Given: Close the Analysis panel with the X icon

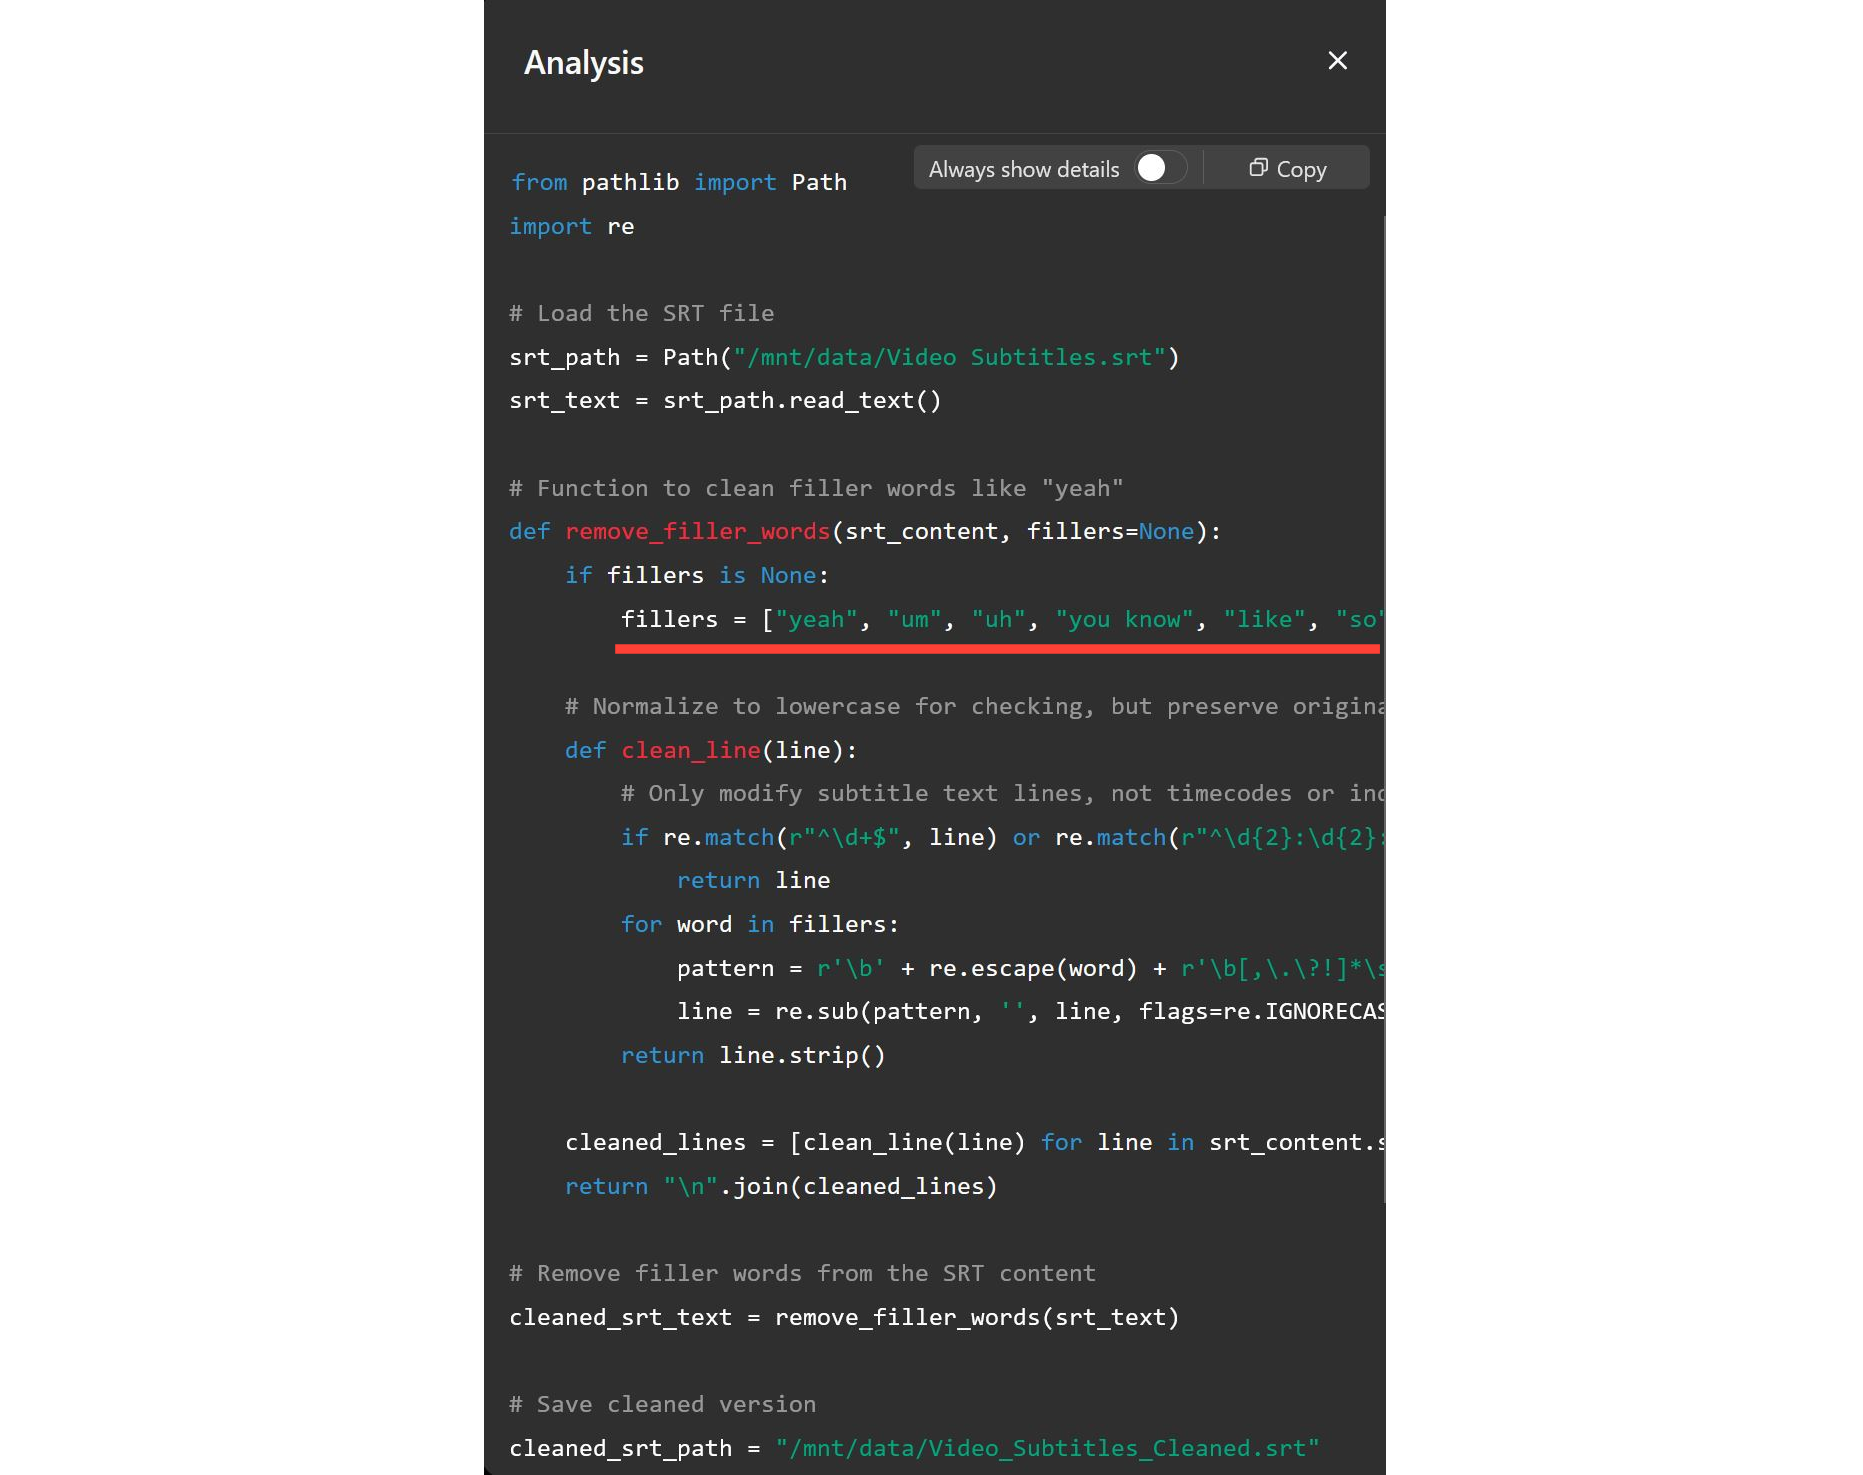Looking at the screenshot, I should pyautogui.click(x=1337, y=61).
